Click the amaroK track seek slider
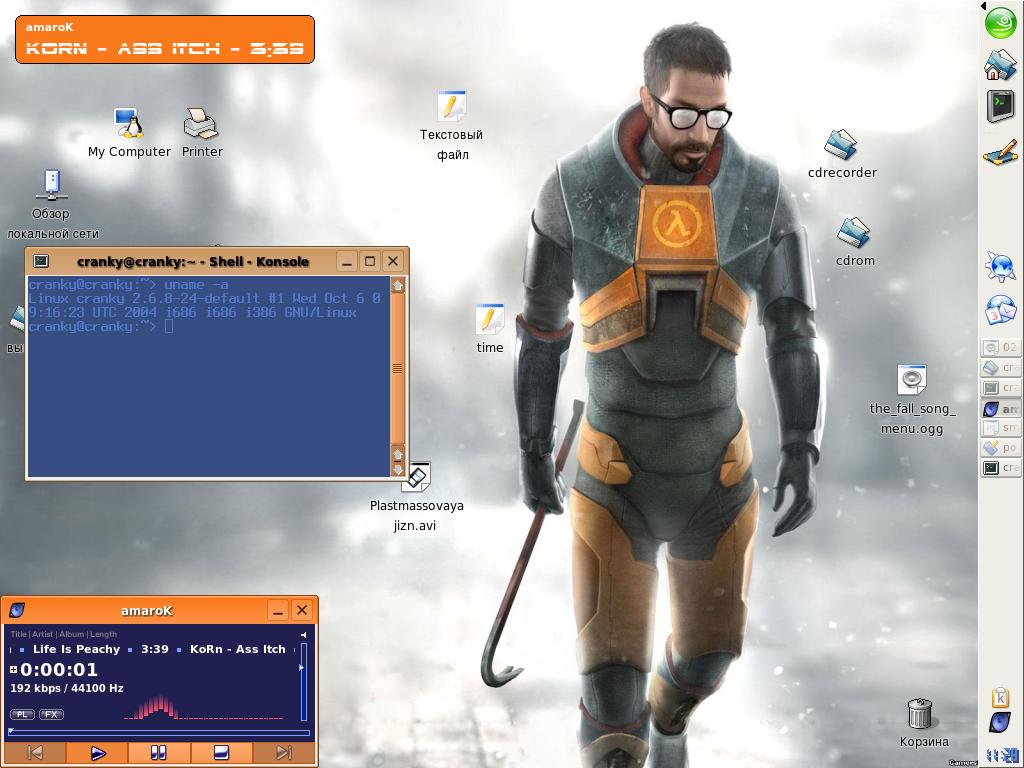 [x=159, y=733]
